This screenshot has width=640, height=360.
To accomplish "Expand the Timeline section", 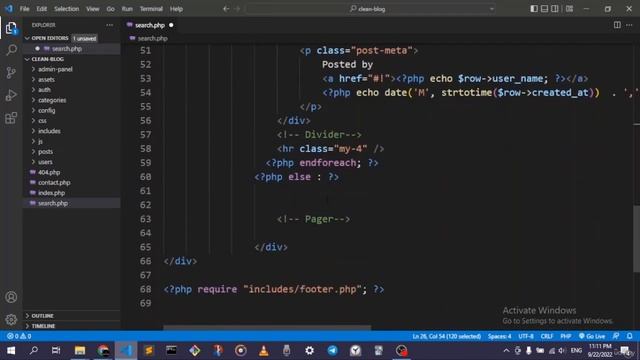I will click(x=43, y=326).
